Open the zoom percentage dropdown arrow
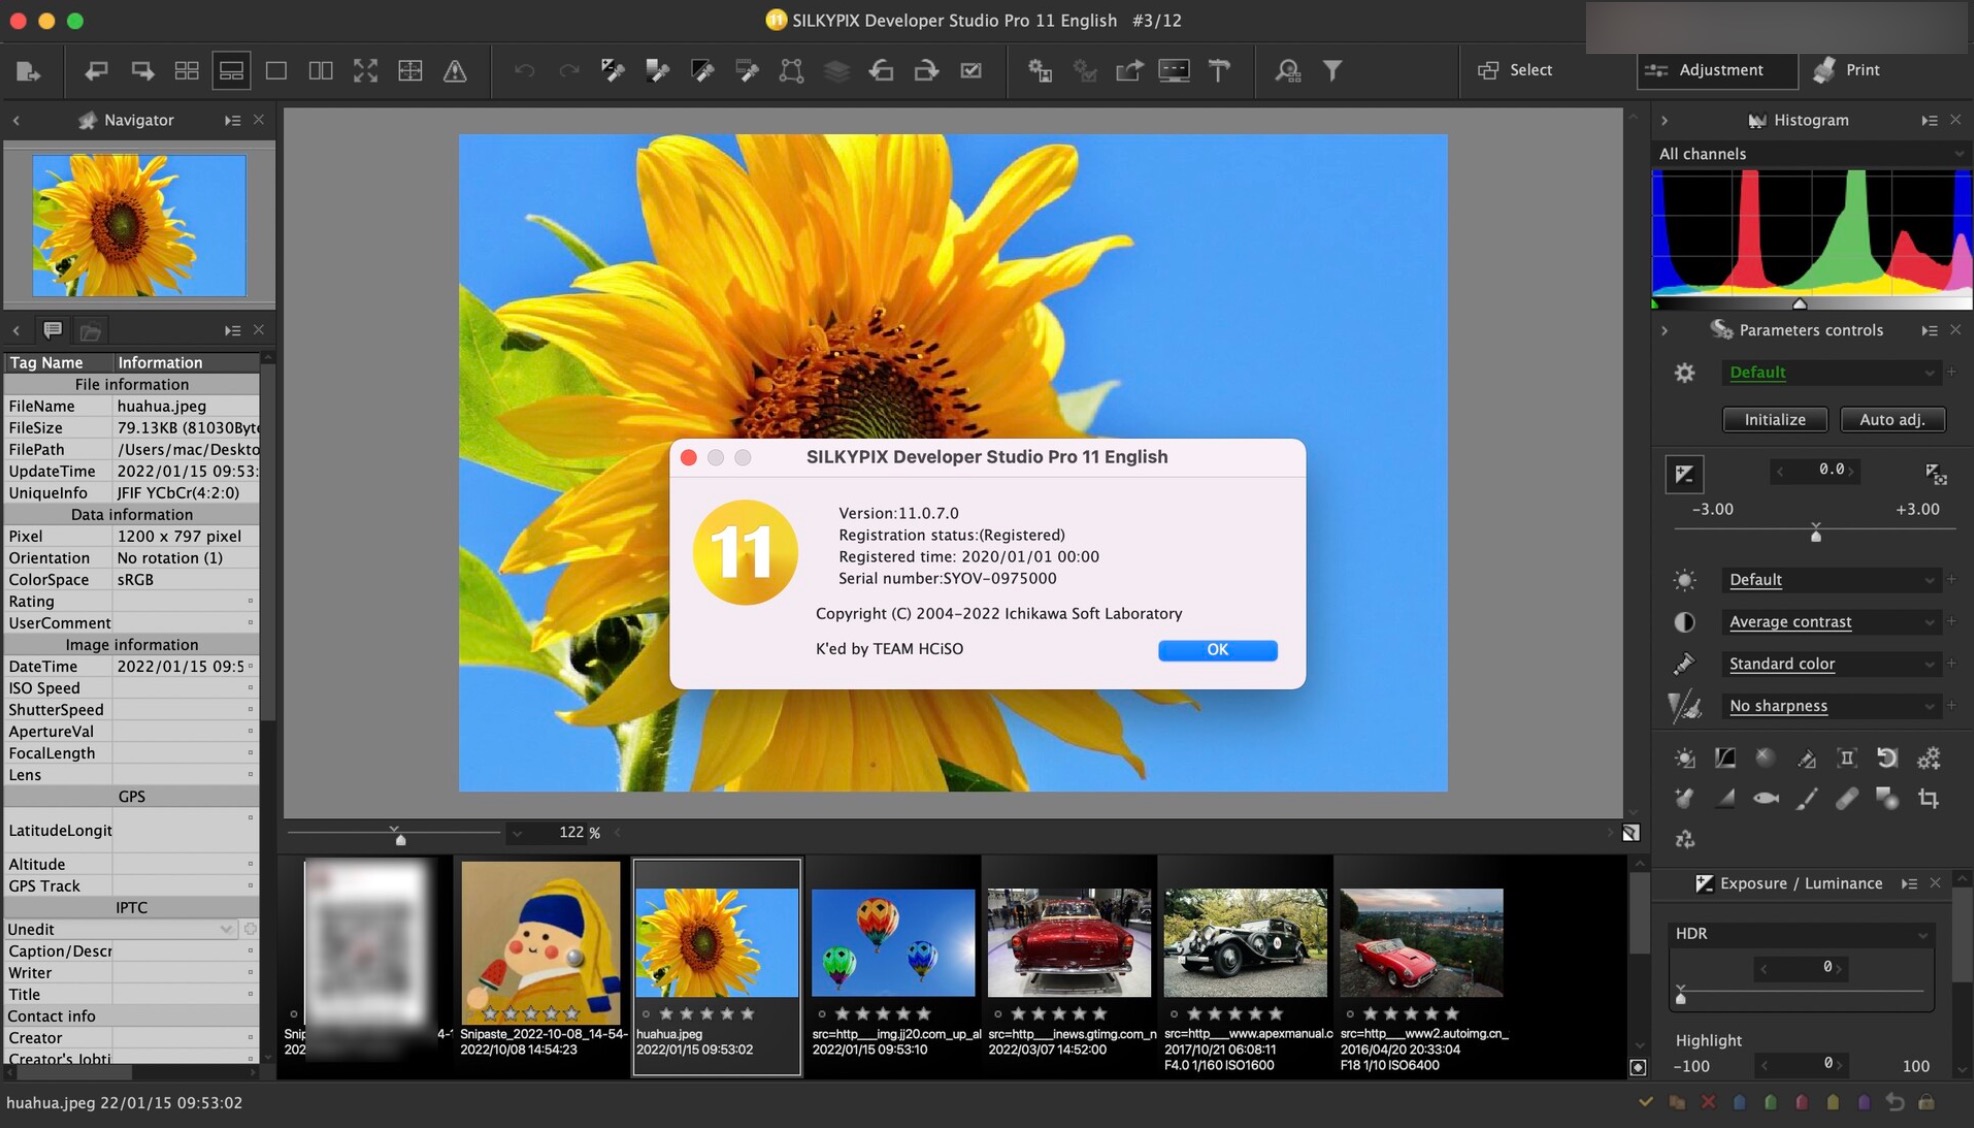The image size is (1974, 1128). pos(517,833)
